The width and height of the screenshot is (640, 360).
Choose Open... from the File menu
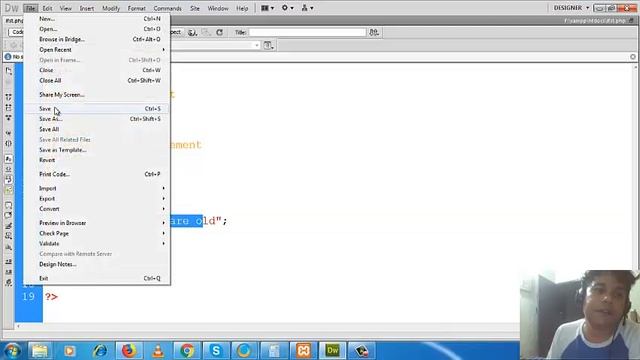[x=97, y=29]
